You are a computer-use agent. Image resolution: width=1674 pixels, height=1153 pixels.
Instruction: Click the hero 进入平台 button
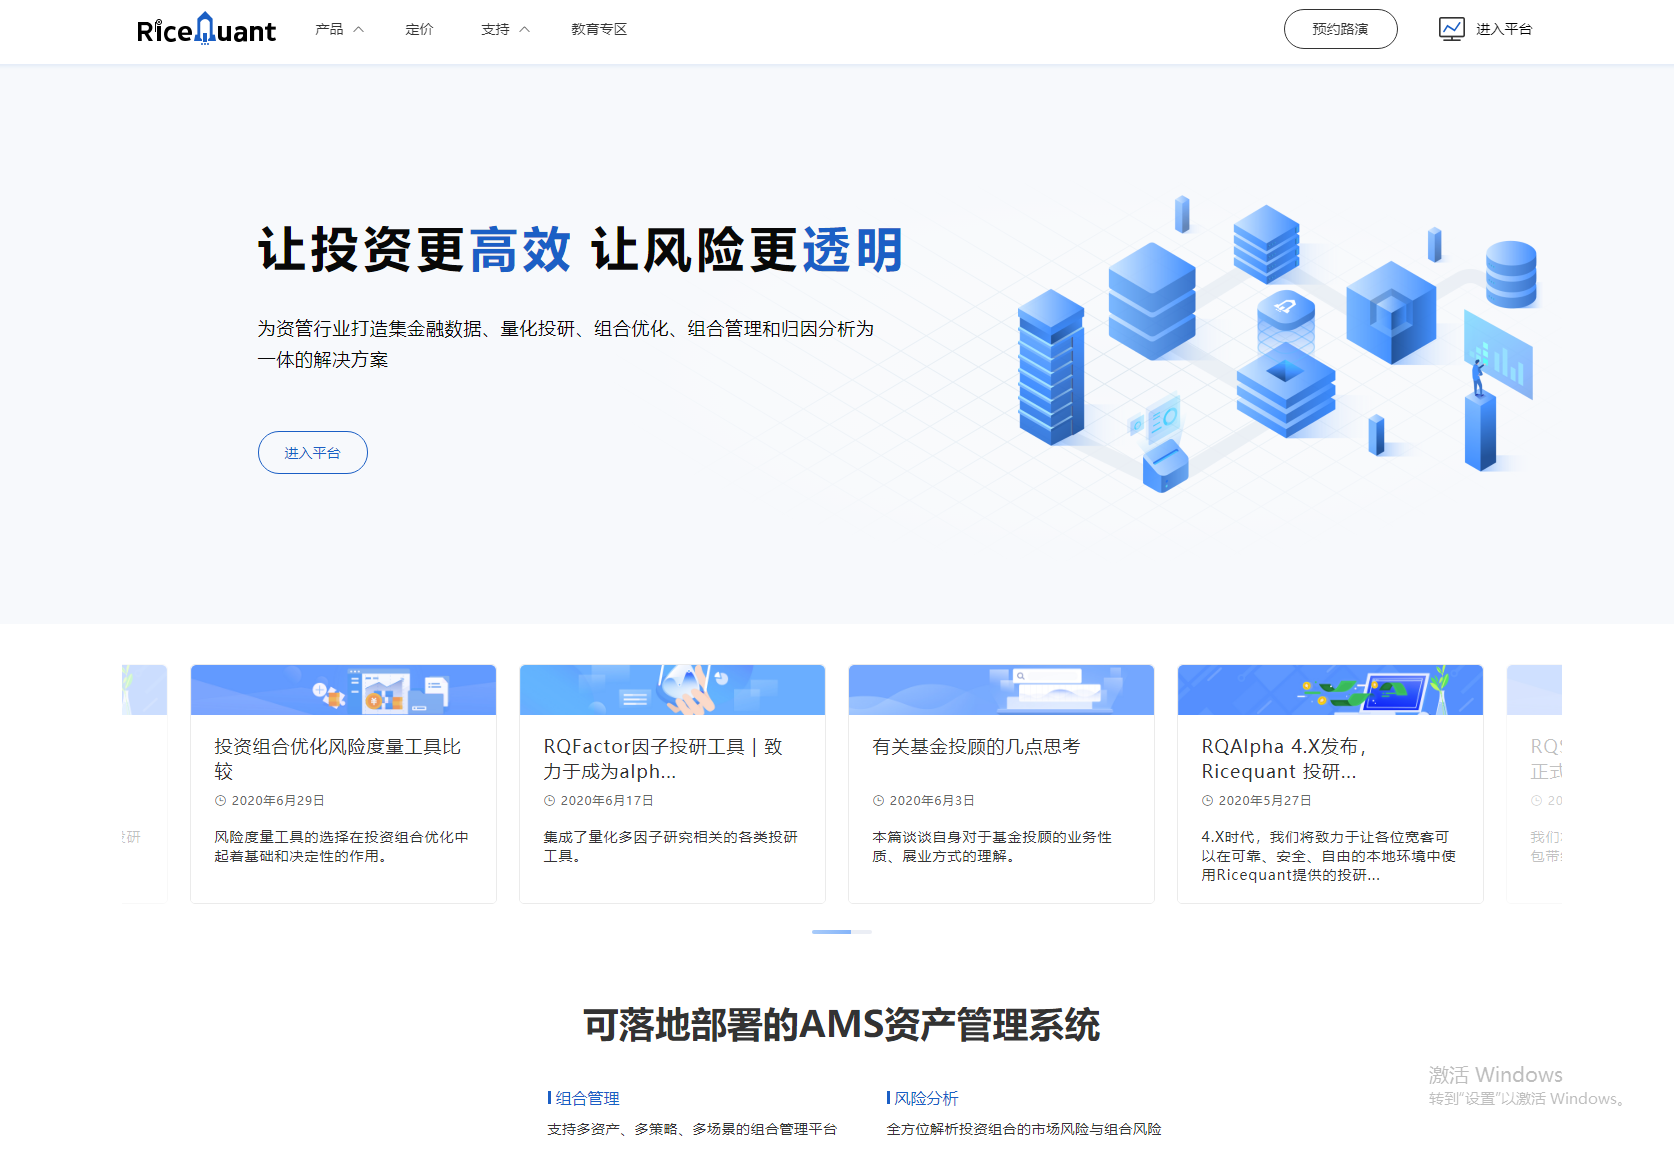[312, 452]
